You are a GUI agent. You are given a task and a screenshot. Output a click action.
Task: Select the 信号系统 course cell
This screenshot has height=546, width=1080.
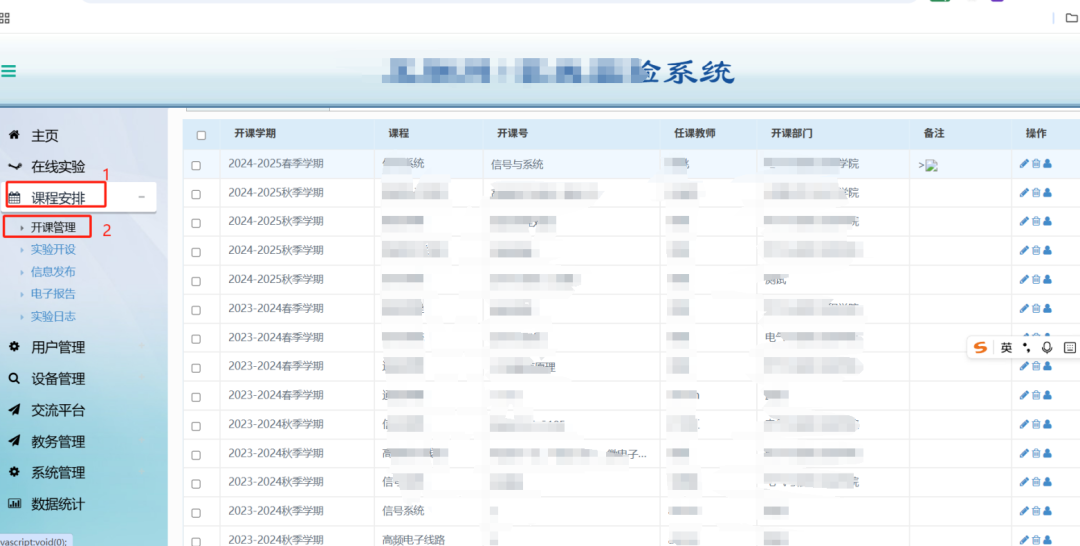pyautogui.click(x=403, y=511)
